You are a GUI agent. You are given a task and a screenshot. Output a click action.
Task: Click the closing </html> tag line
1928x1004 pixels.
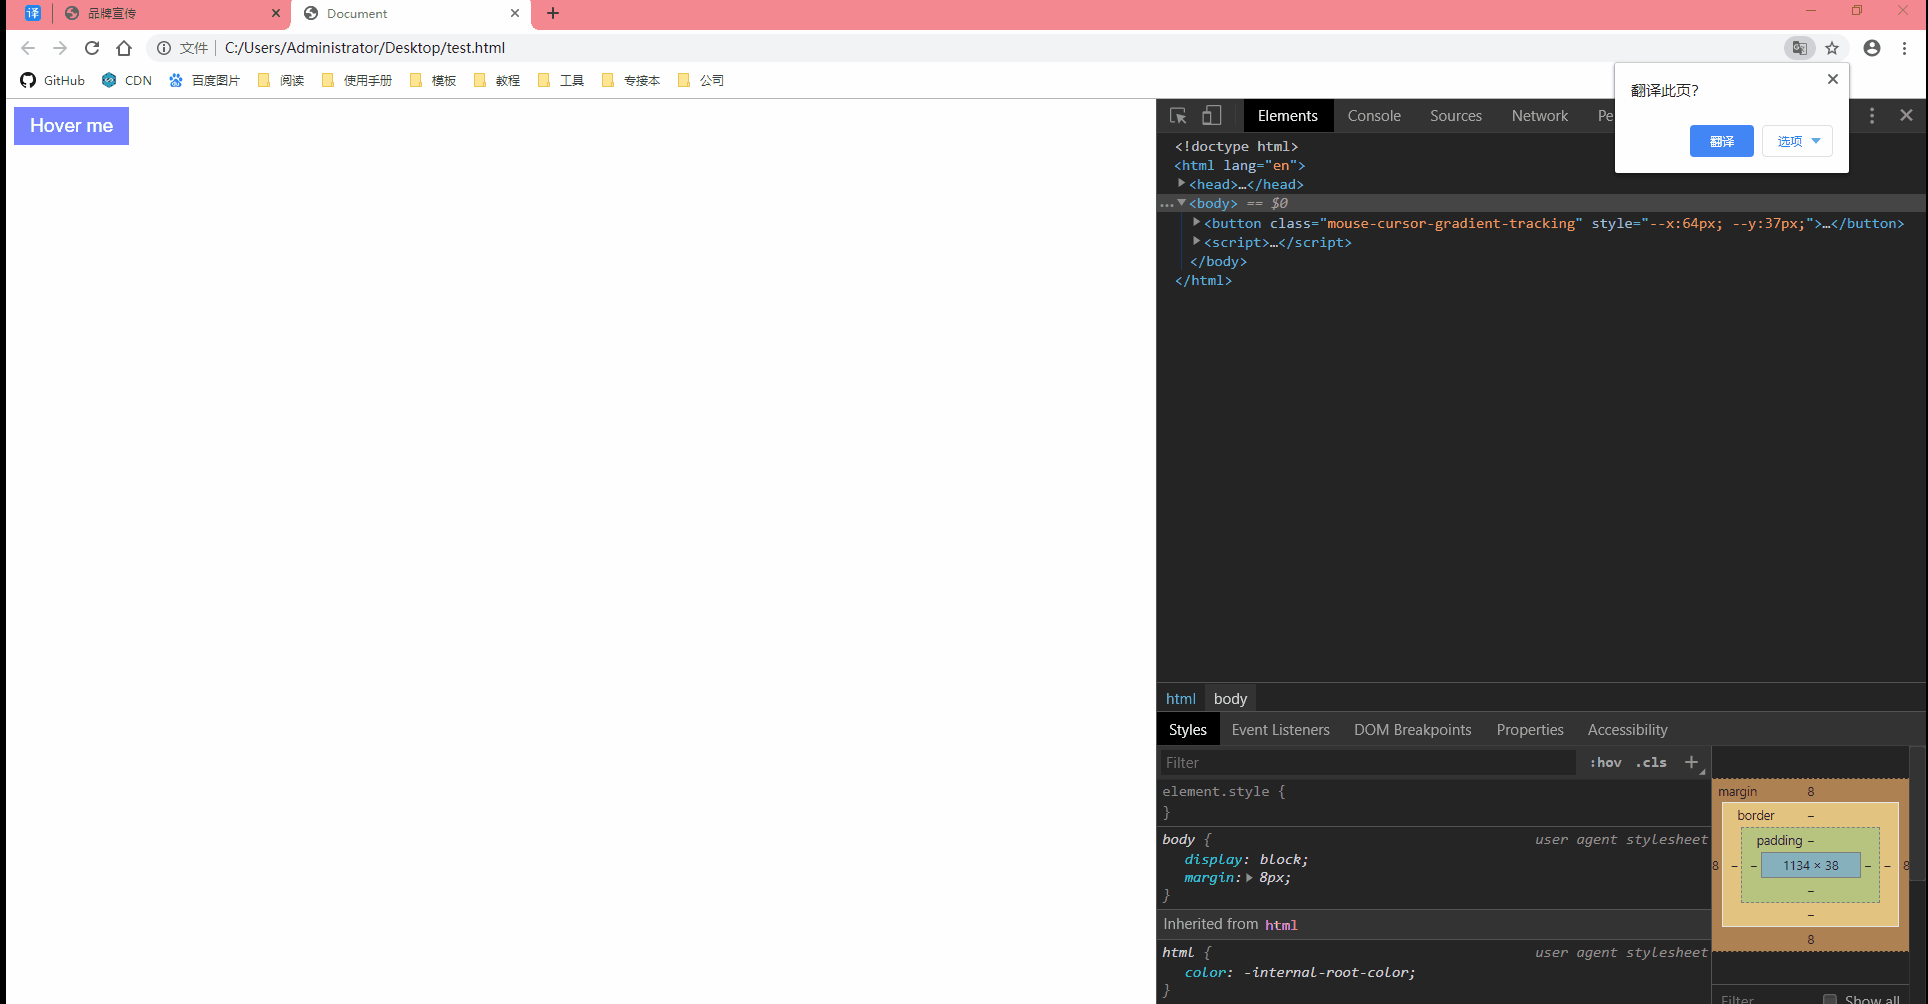coord(1203,280)
